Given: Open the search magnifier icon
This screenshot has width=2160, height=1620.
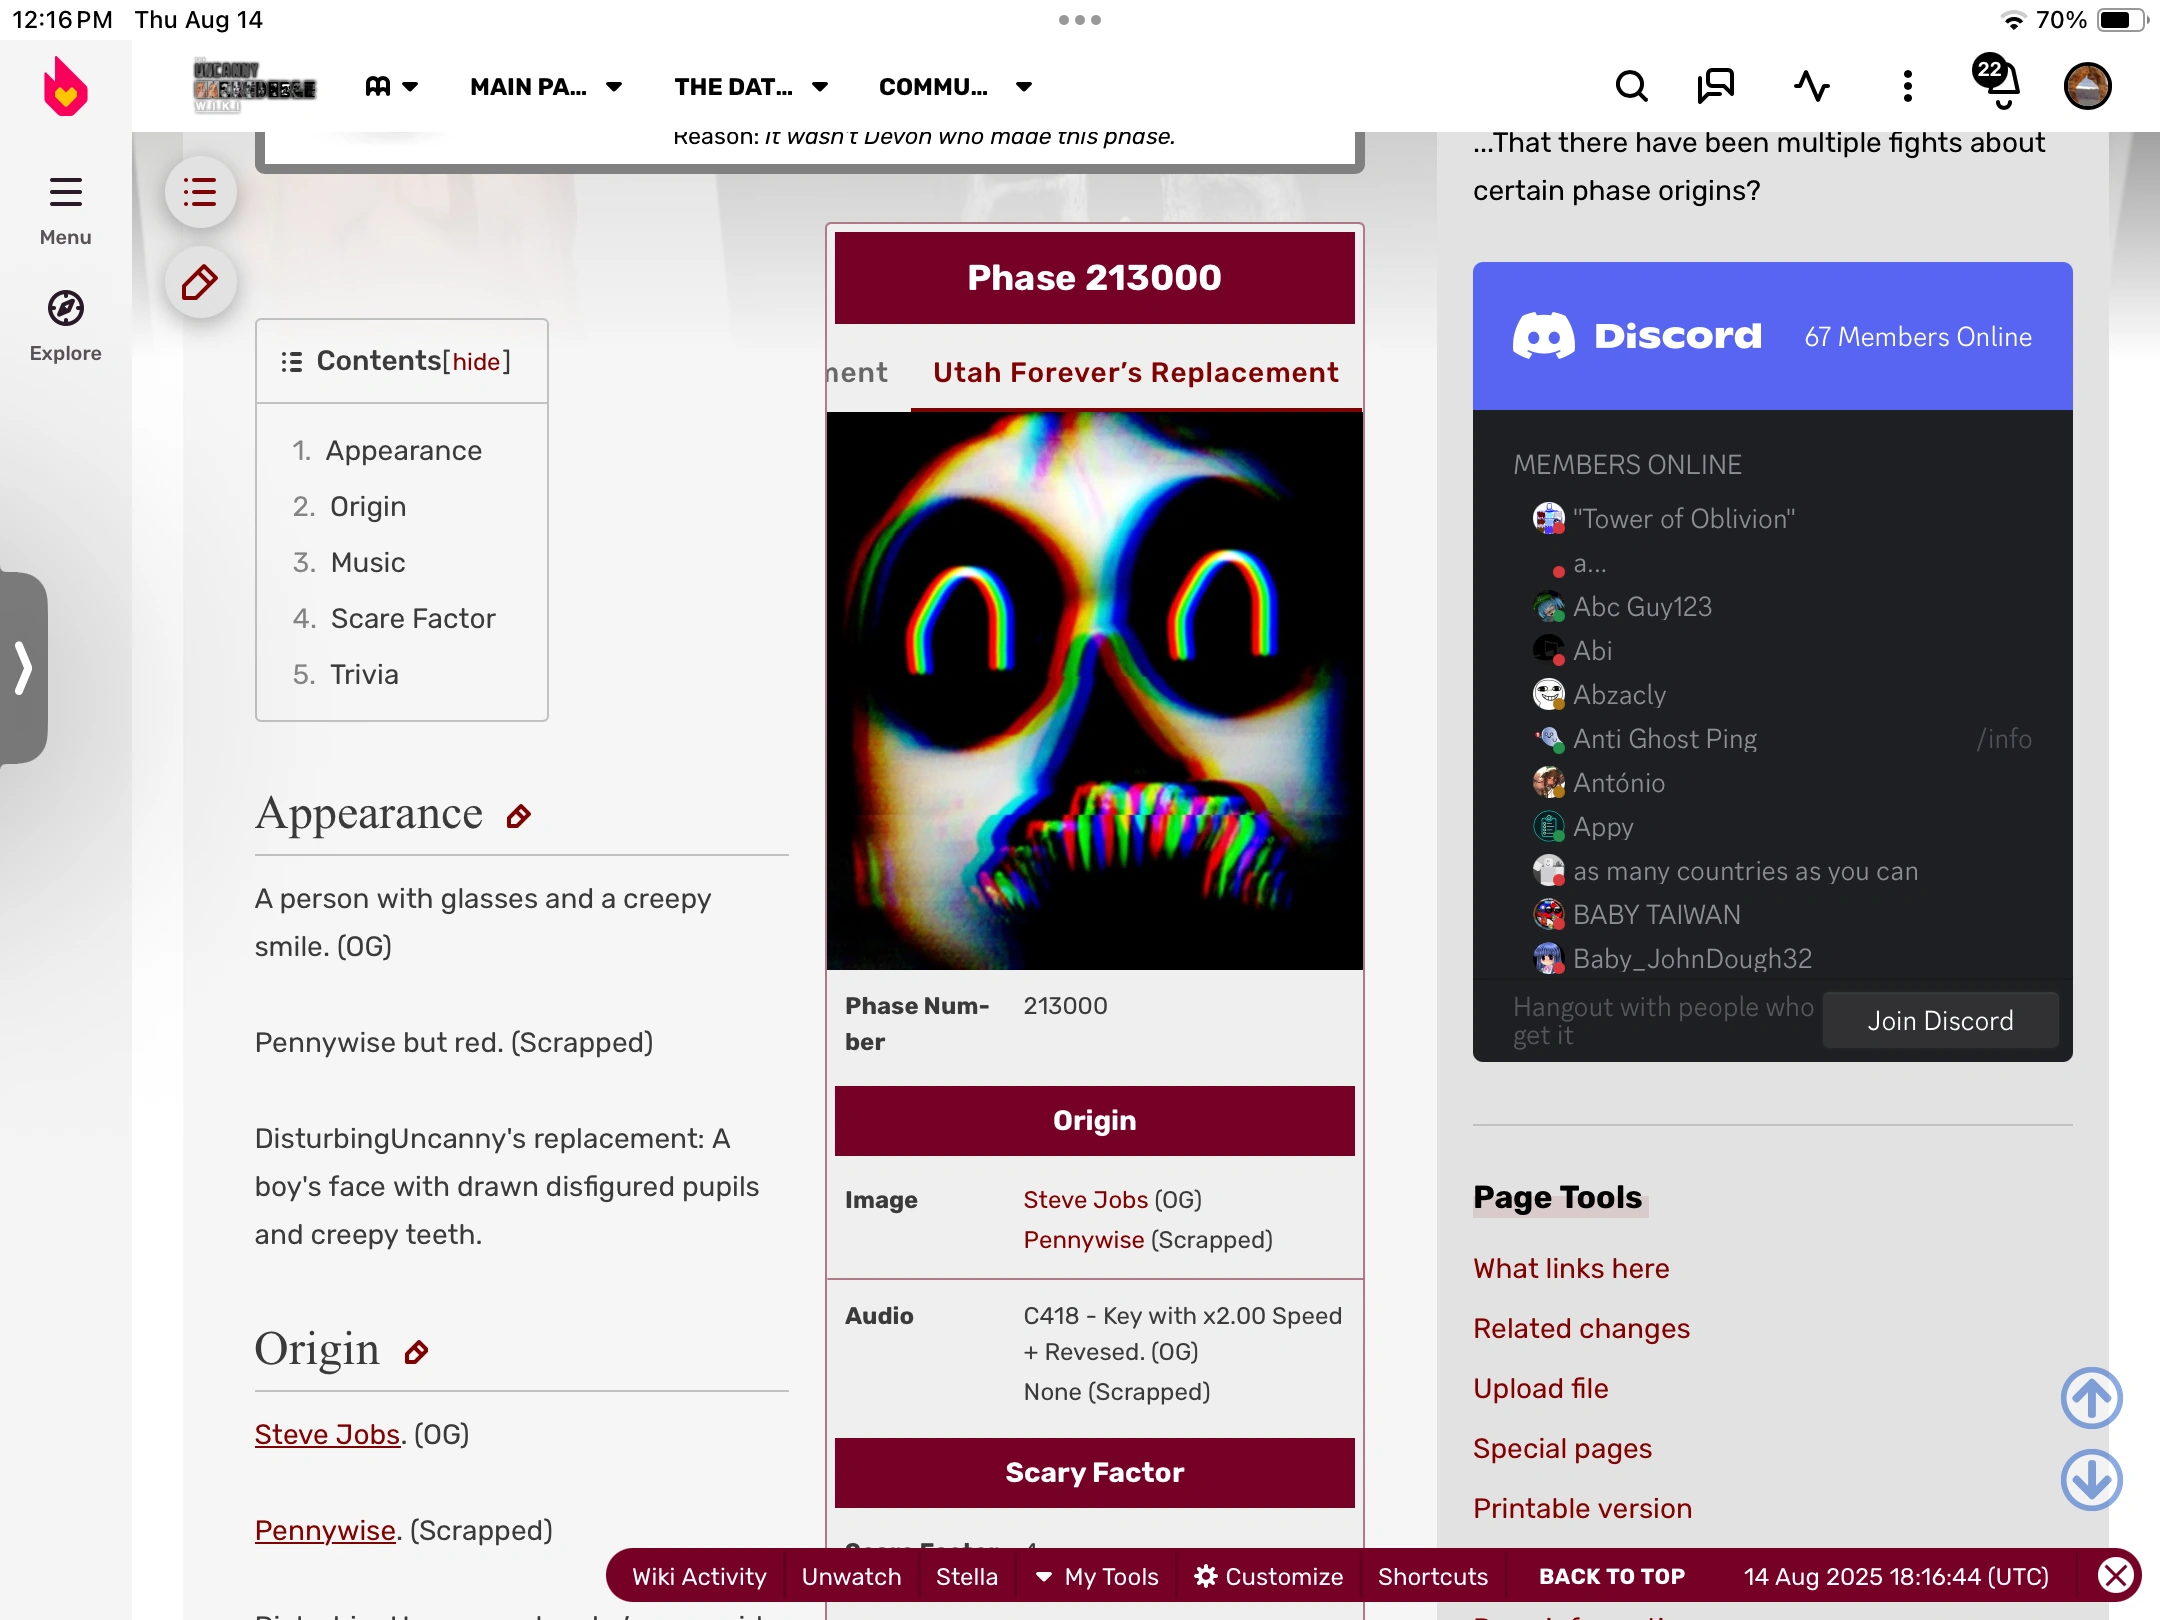Looking at the screenshot, I should click(x=1631, y=86).
